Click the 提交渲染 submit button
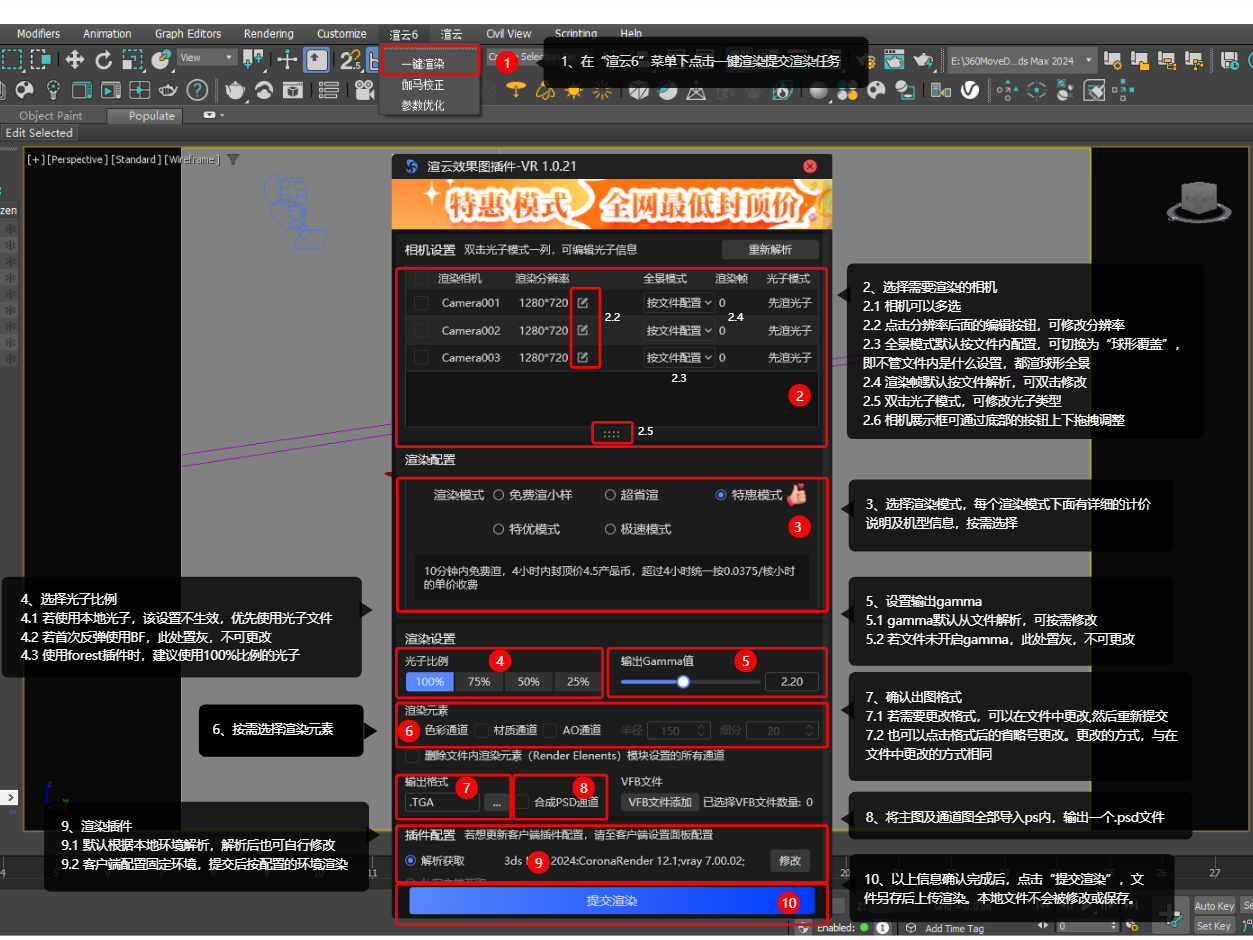Viewport: 1253px width, 940px height. click(612, 901)
